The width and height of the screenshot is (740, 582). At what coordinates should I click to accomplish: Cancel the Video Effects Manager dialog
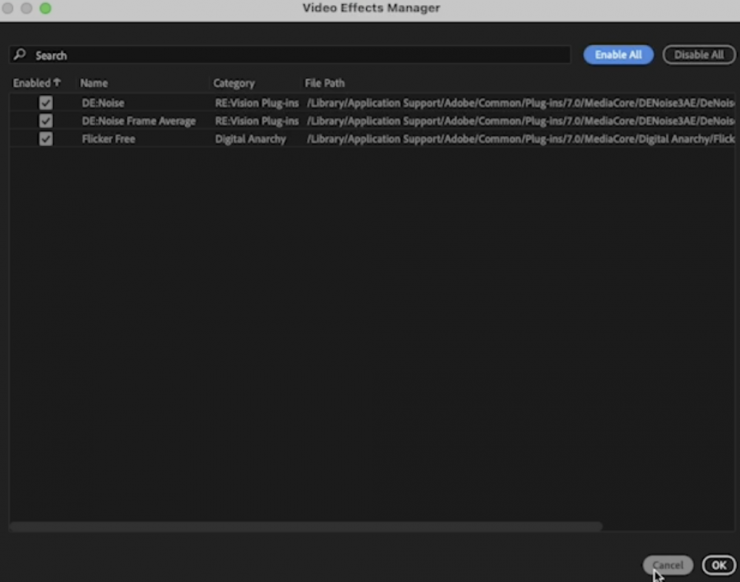click(668, 565)
